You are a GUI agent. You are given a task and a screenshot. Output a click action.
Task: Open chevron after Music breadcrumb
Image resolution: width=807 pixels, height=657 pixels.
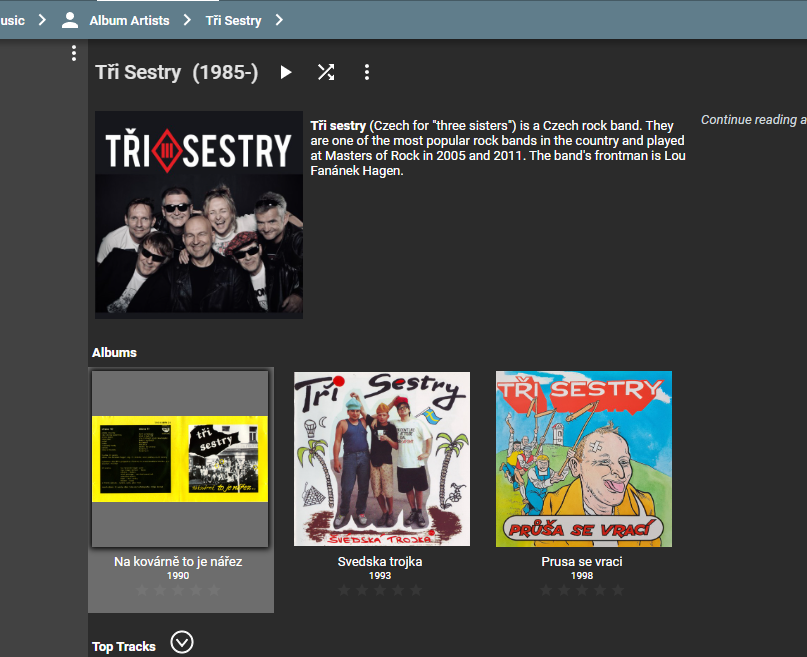click(x=42, y=20)
